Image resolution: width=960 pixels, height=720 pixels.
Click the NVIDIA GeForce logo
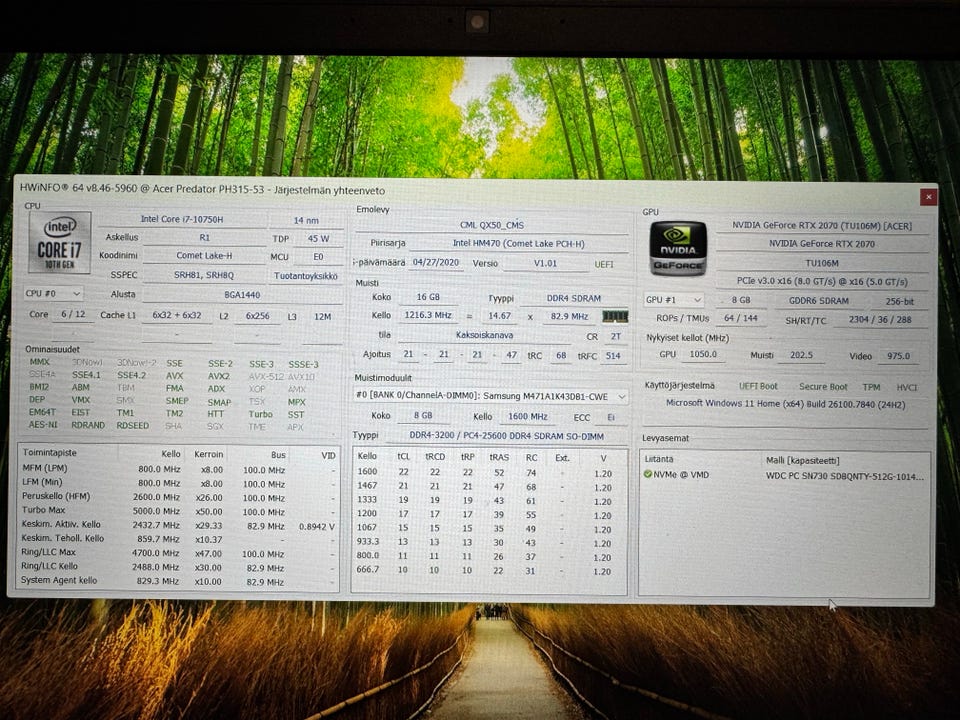[678, 248]
